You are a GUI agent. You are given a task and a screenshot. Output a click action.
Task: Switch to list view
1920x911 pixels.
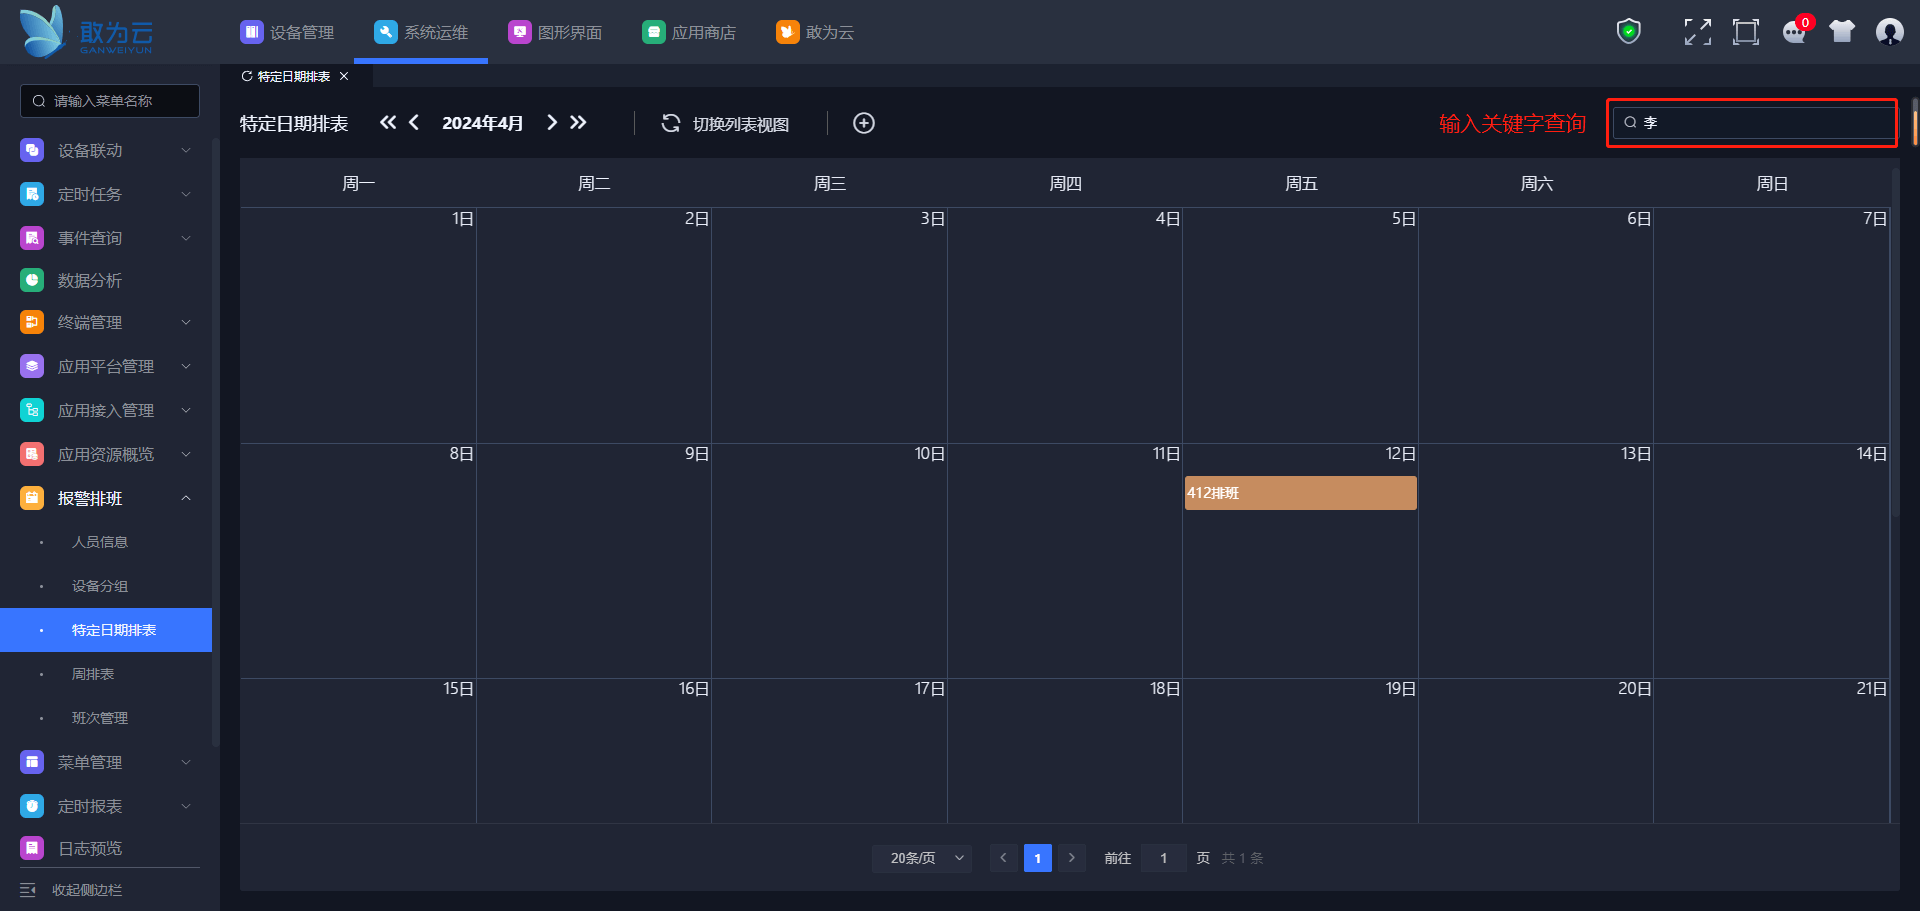[726, 124]
